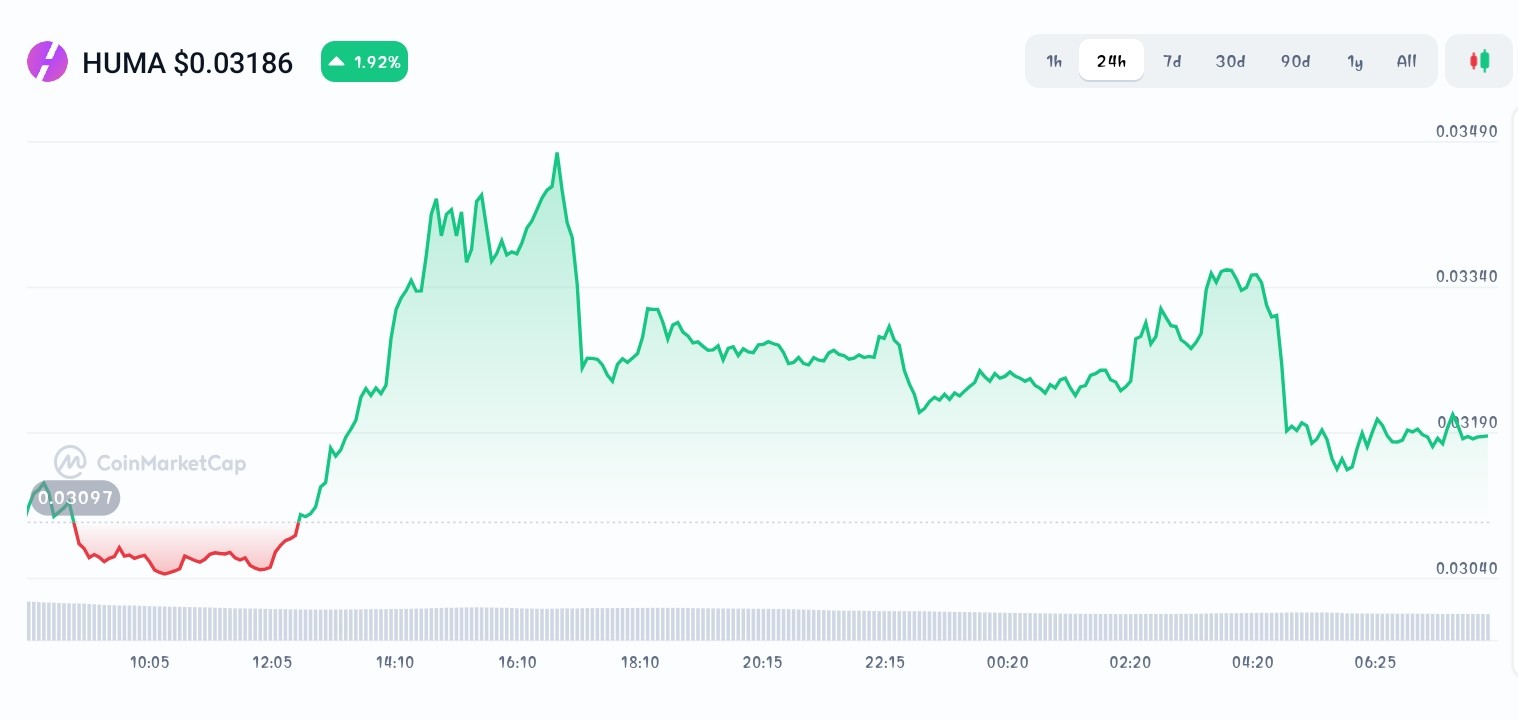The width and height of the screenshot is (1518, 720).
Task: Choose the 90d chart range
Action: [1295, 61]
